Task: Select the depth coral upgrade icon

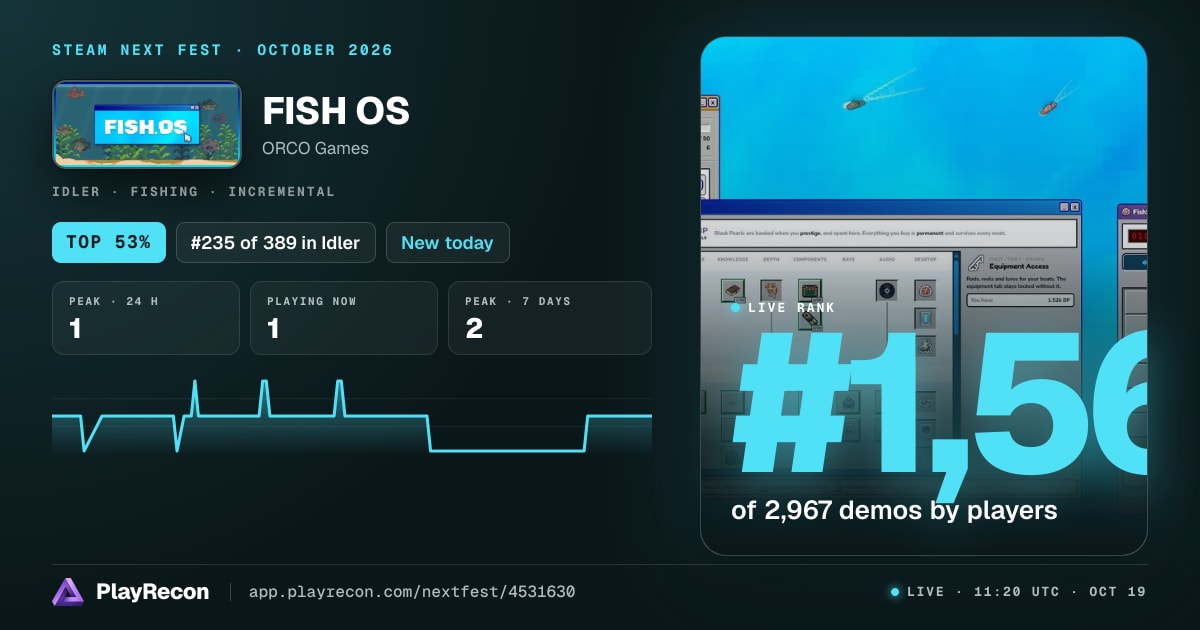Action: click(771, 290)
